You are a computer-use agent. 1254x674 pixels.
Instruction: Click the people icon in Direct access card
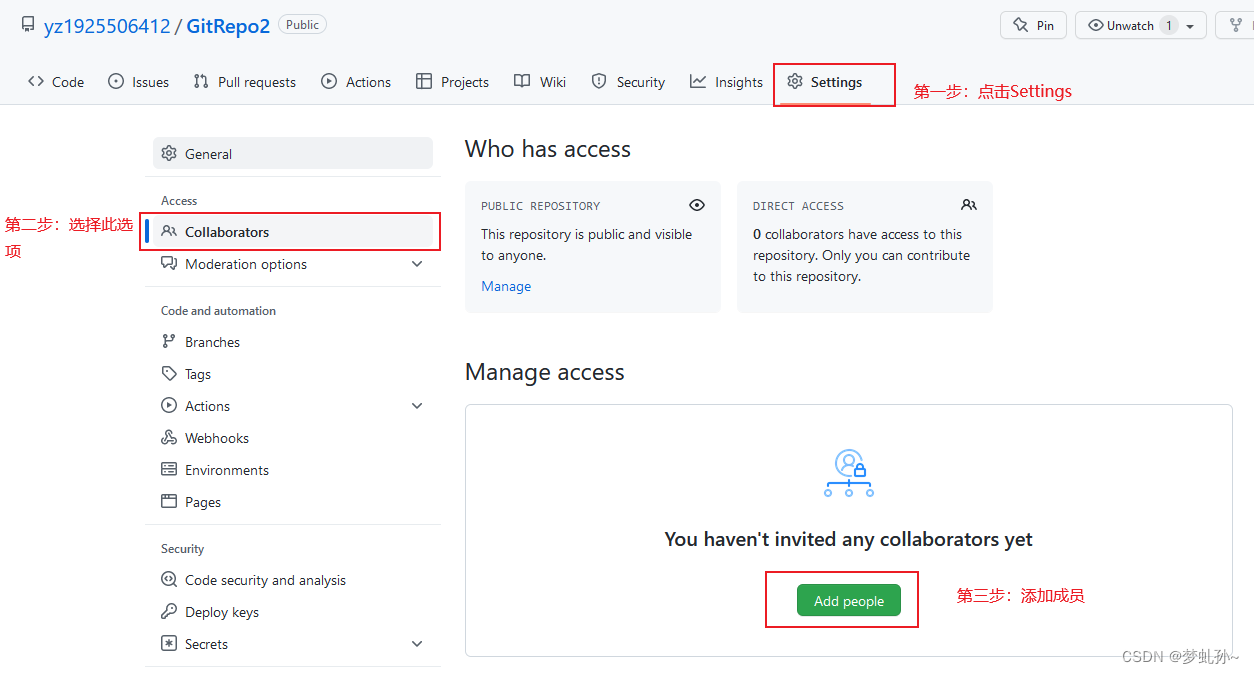point(969,205)
